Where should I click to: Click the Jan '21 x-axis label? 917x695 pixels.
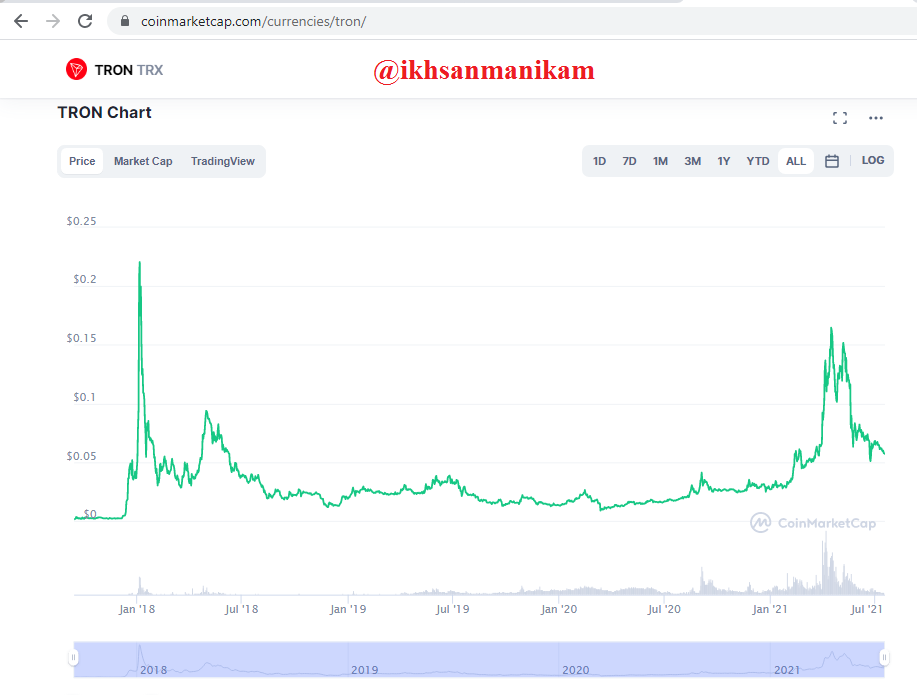770,609
